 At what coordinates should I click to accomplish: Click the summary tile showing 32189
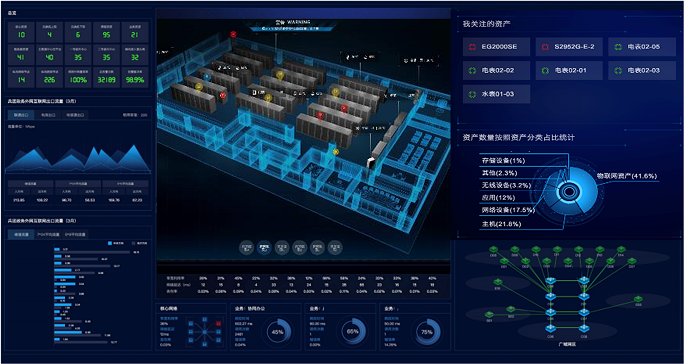(106, 77)
